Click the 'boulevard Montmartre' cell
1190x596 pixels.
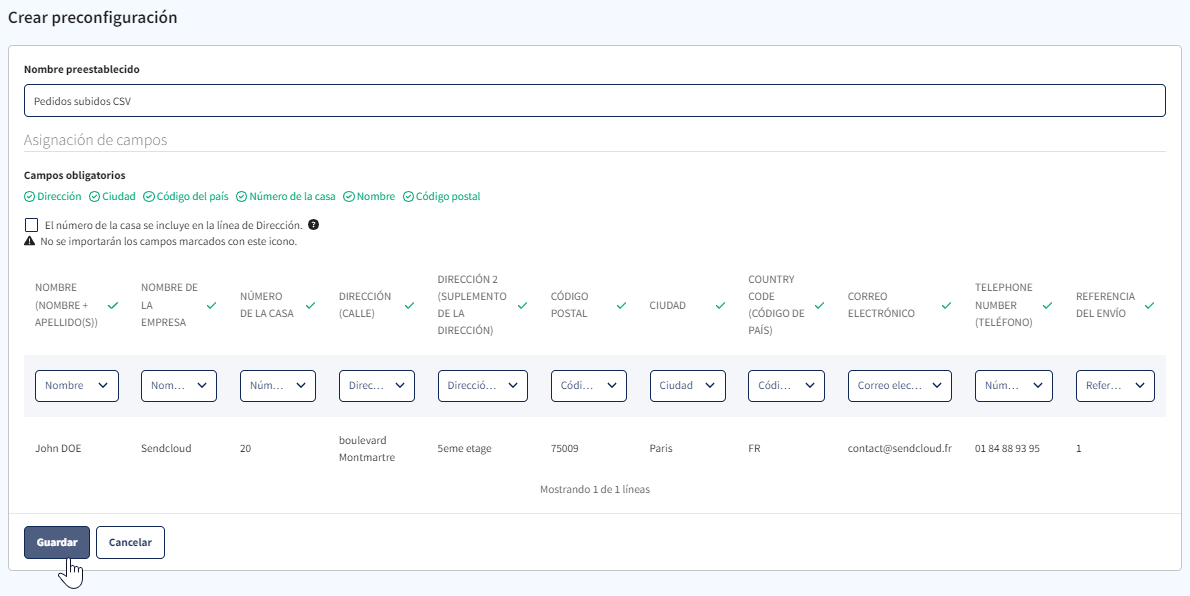click(x=367, y=449)
